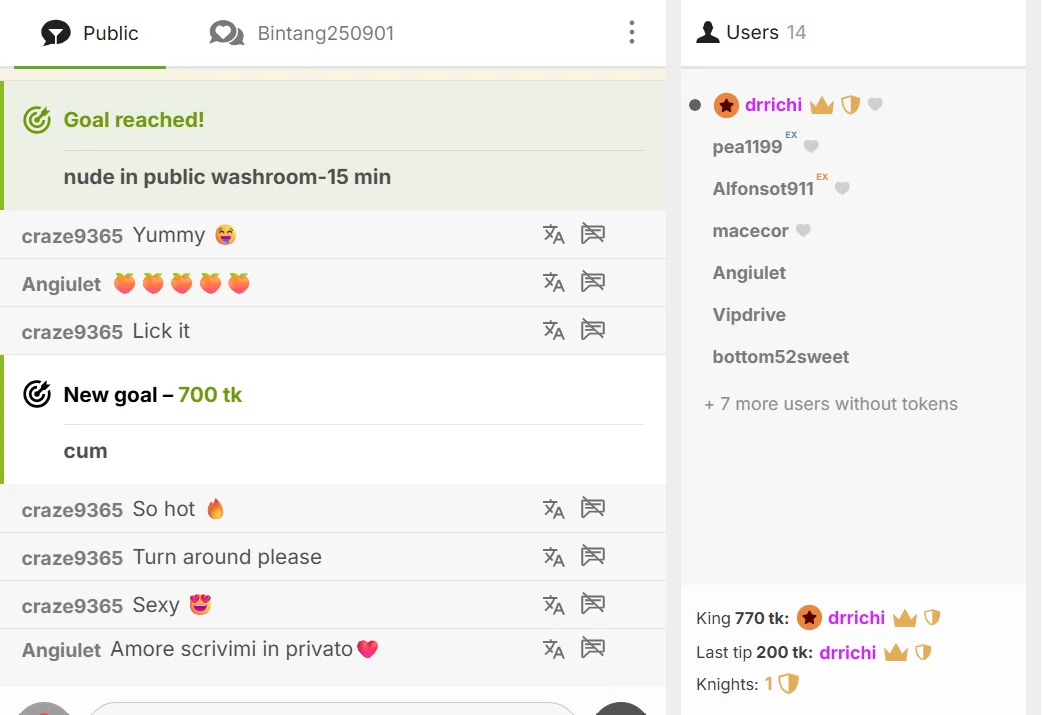Mute chat icon beside craze9365's "Sexy" message

pyautogui.click(x=592, y=604)
